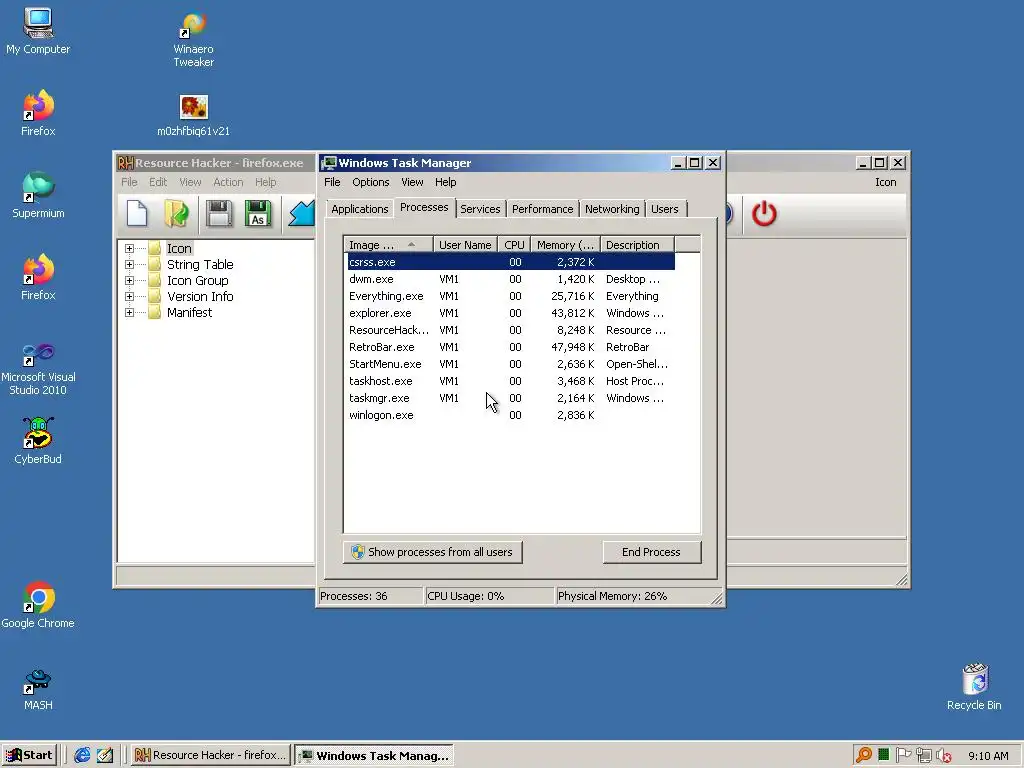Select the ResourceHack... process row
Image resolution: width=1024 pixels, height=768 pixels.
point(511,330)
